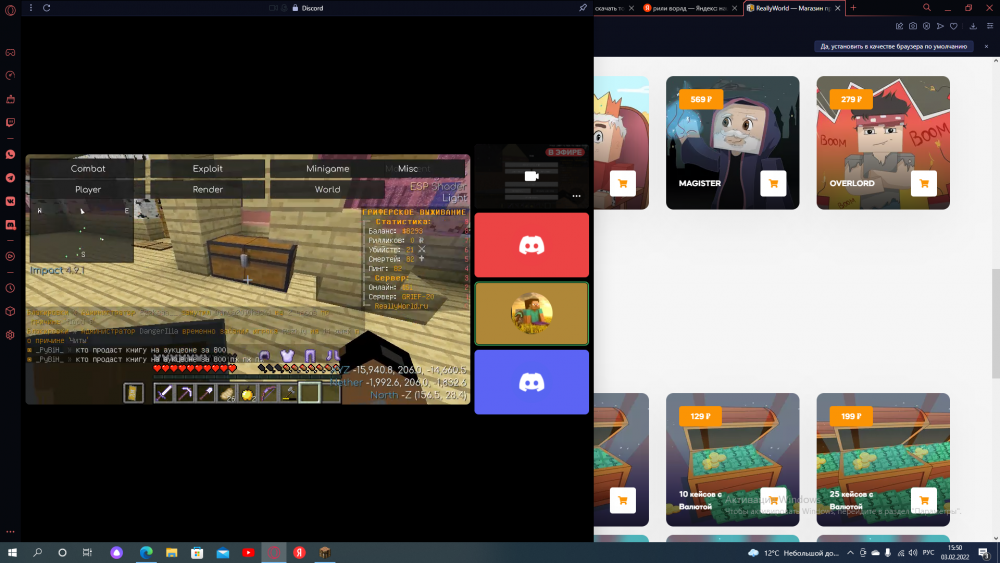Image resolution: width=1000 pixels, height=563 pixels.
Task: Open GX Cleaner icon in sidebar
Action: (x=10, y=99)
